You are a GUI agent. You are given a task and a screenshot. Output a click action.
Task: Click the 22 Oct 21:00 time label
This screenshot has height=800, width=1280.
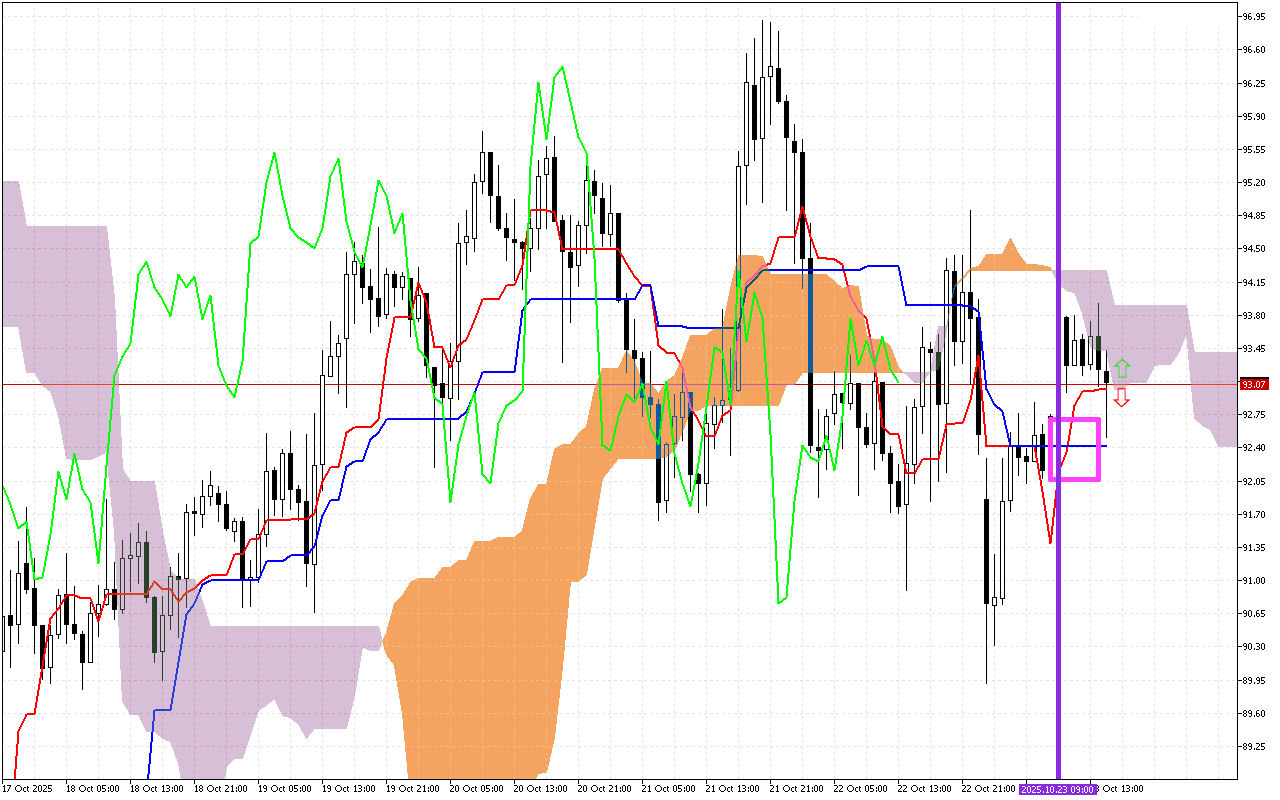987,789
